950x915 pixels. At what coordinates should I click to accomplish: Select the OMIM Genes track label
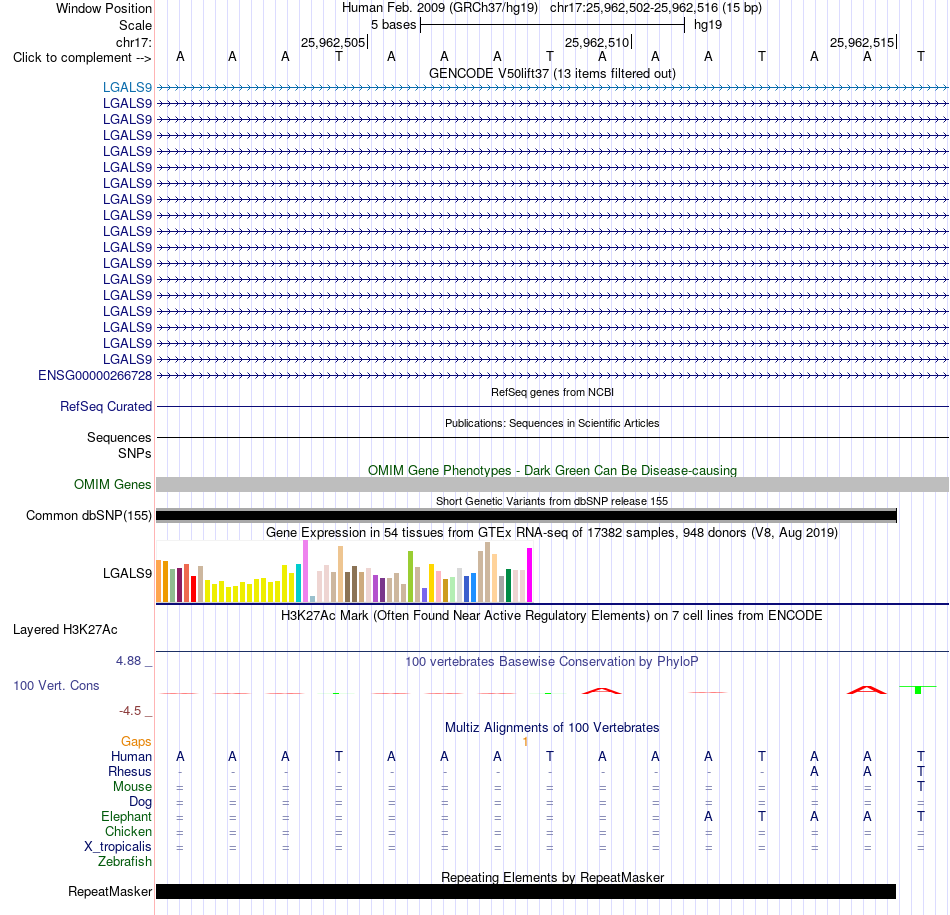[113, 484]
